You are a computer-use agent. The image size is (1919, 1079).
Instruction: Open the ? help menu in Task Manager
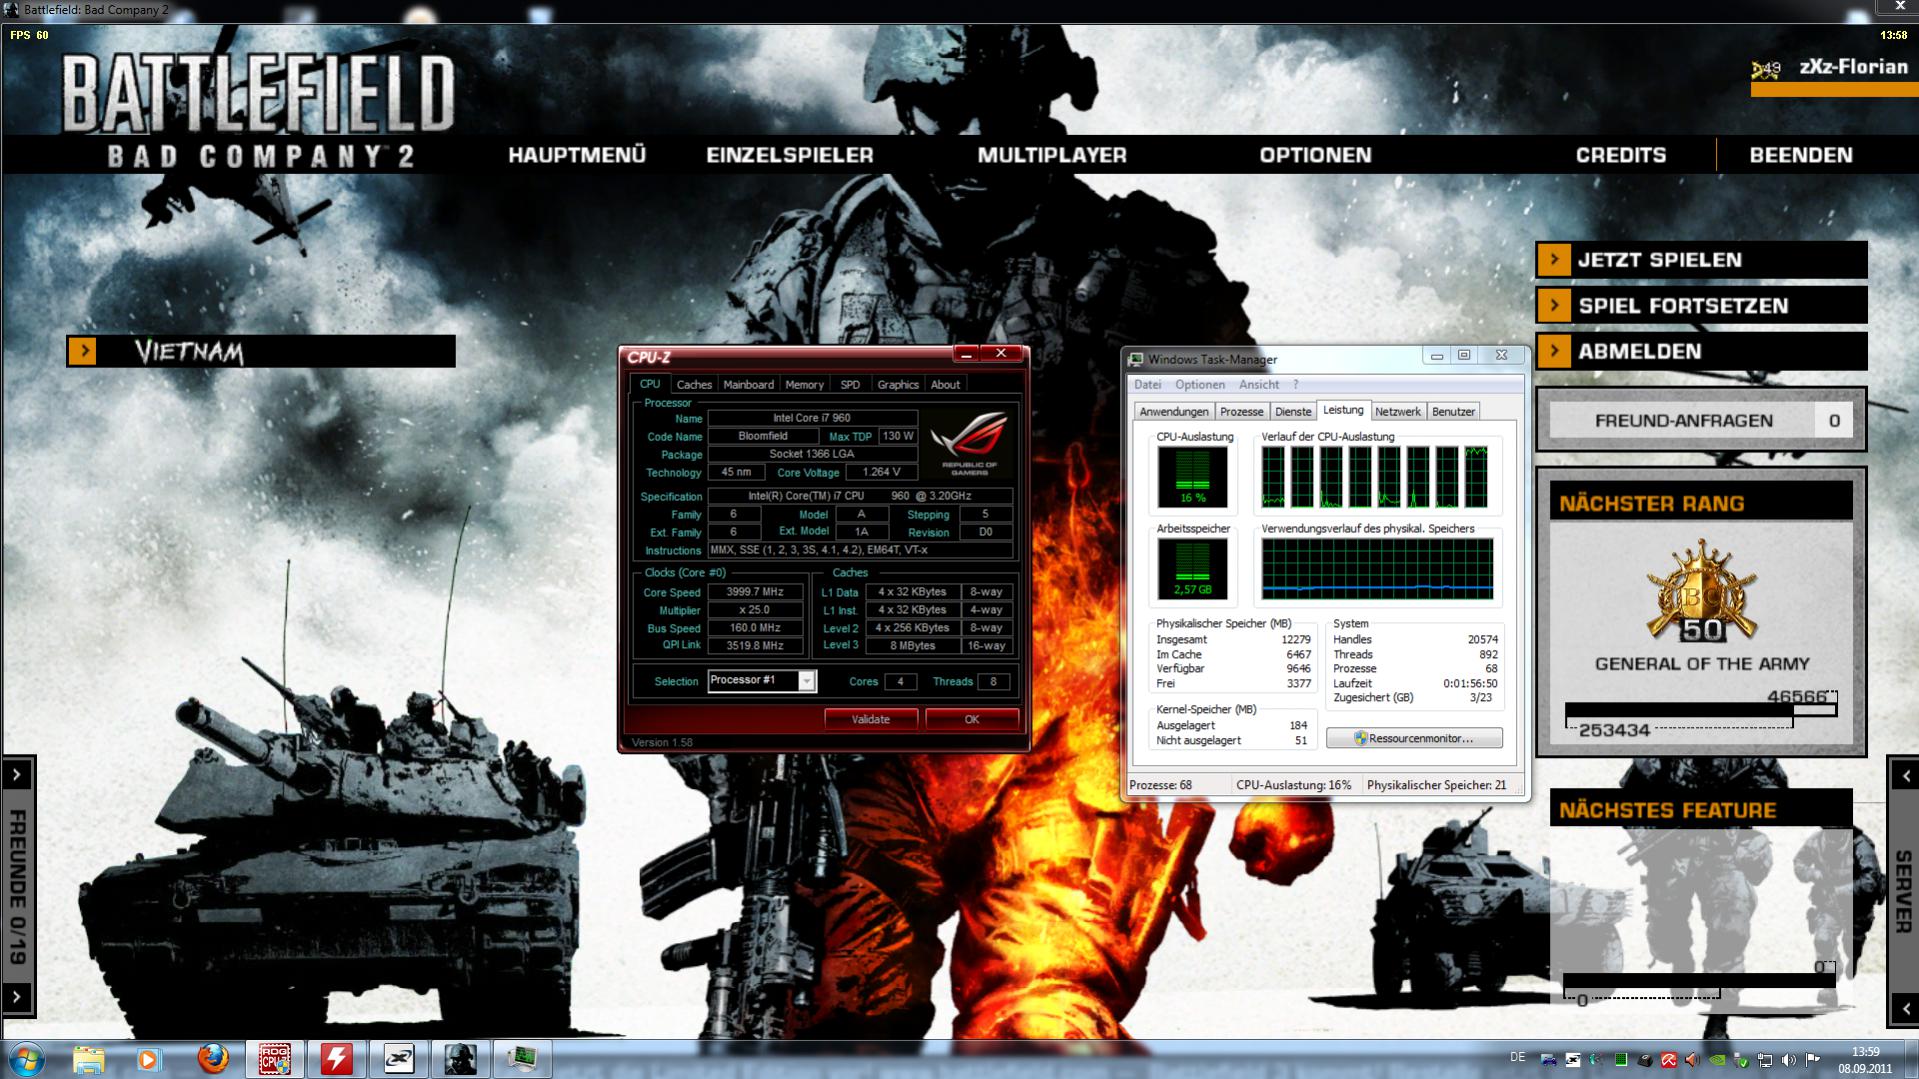pos(1296,385)
